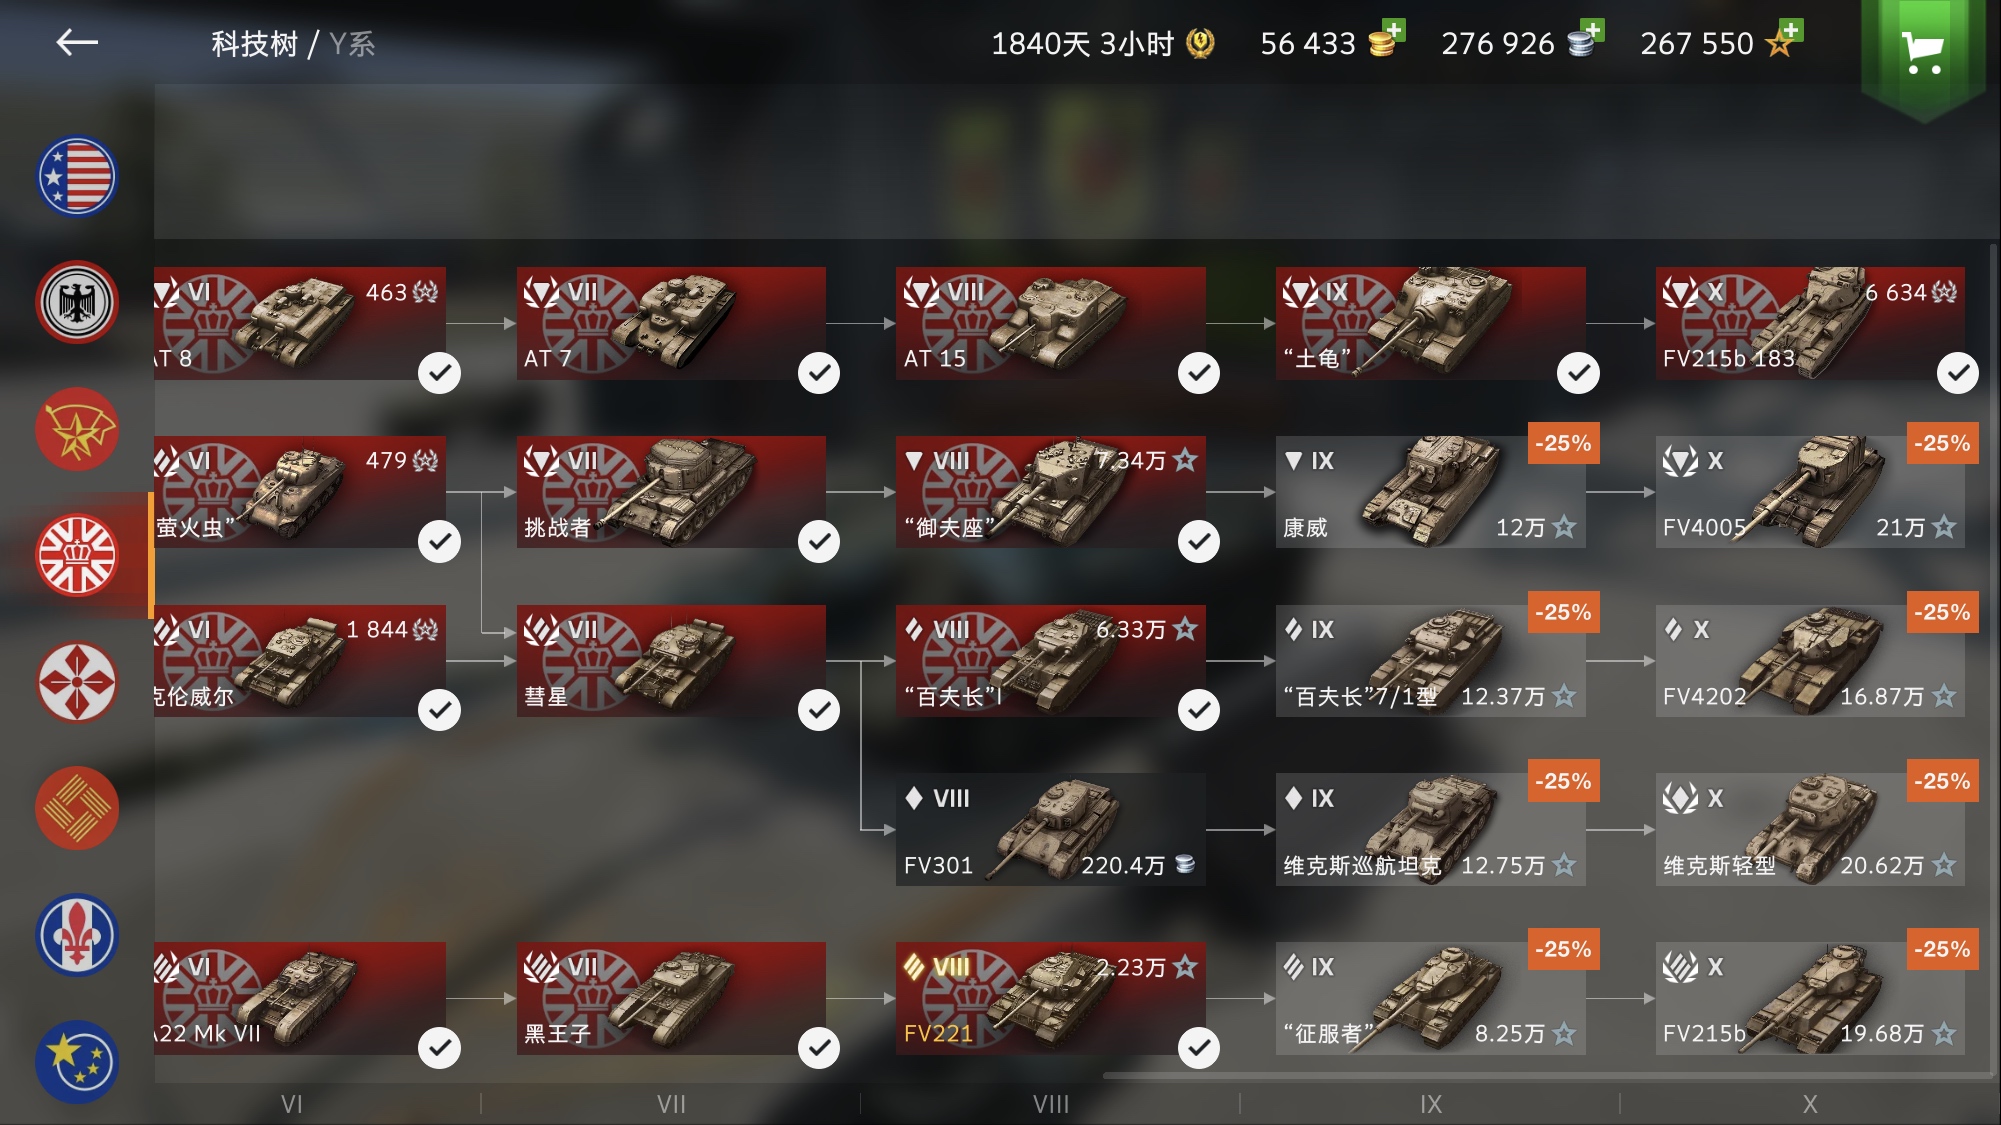Select the European stars nation icon
The width and height of the screenshot is (2001, 1125).
click(77, 1061)
